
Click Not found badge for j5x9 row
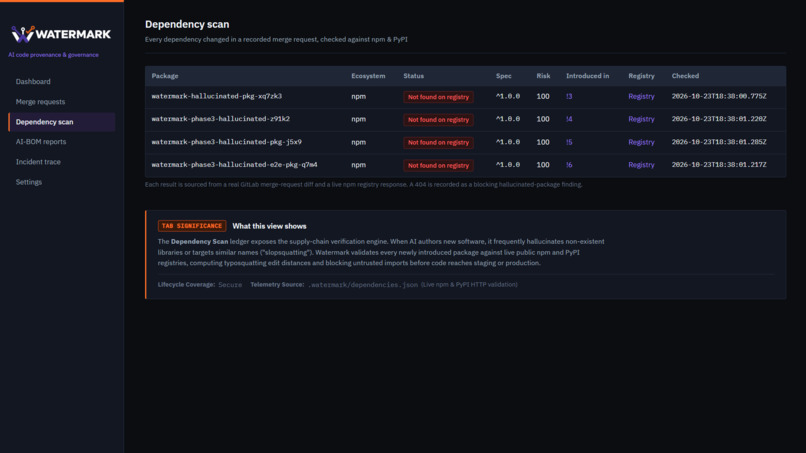coord(438,142)
